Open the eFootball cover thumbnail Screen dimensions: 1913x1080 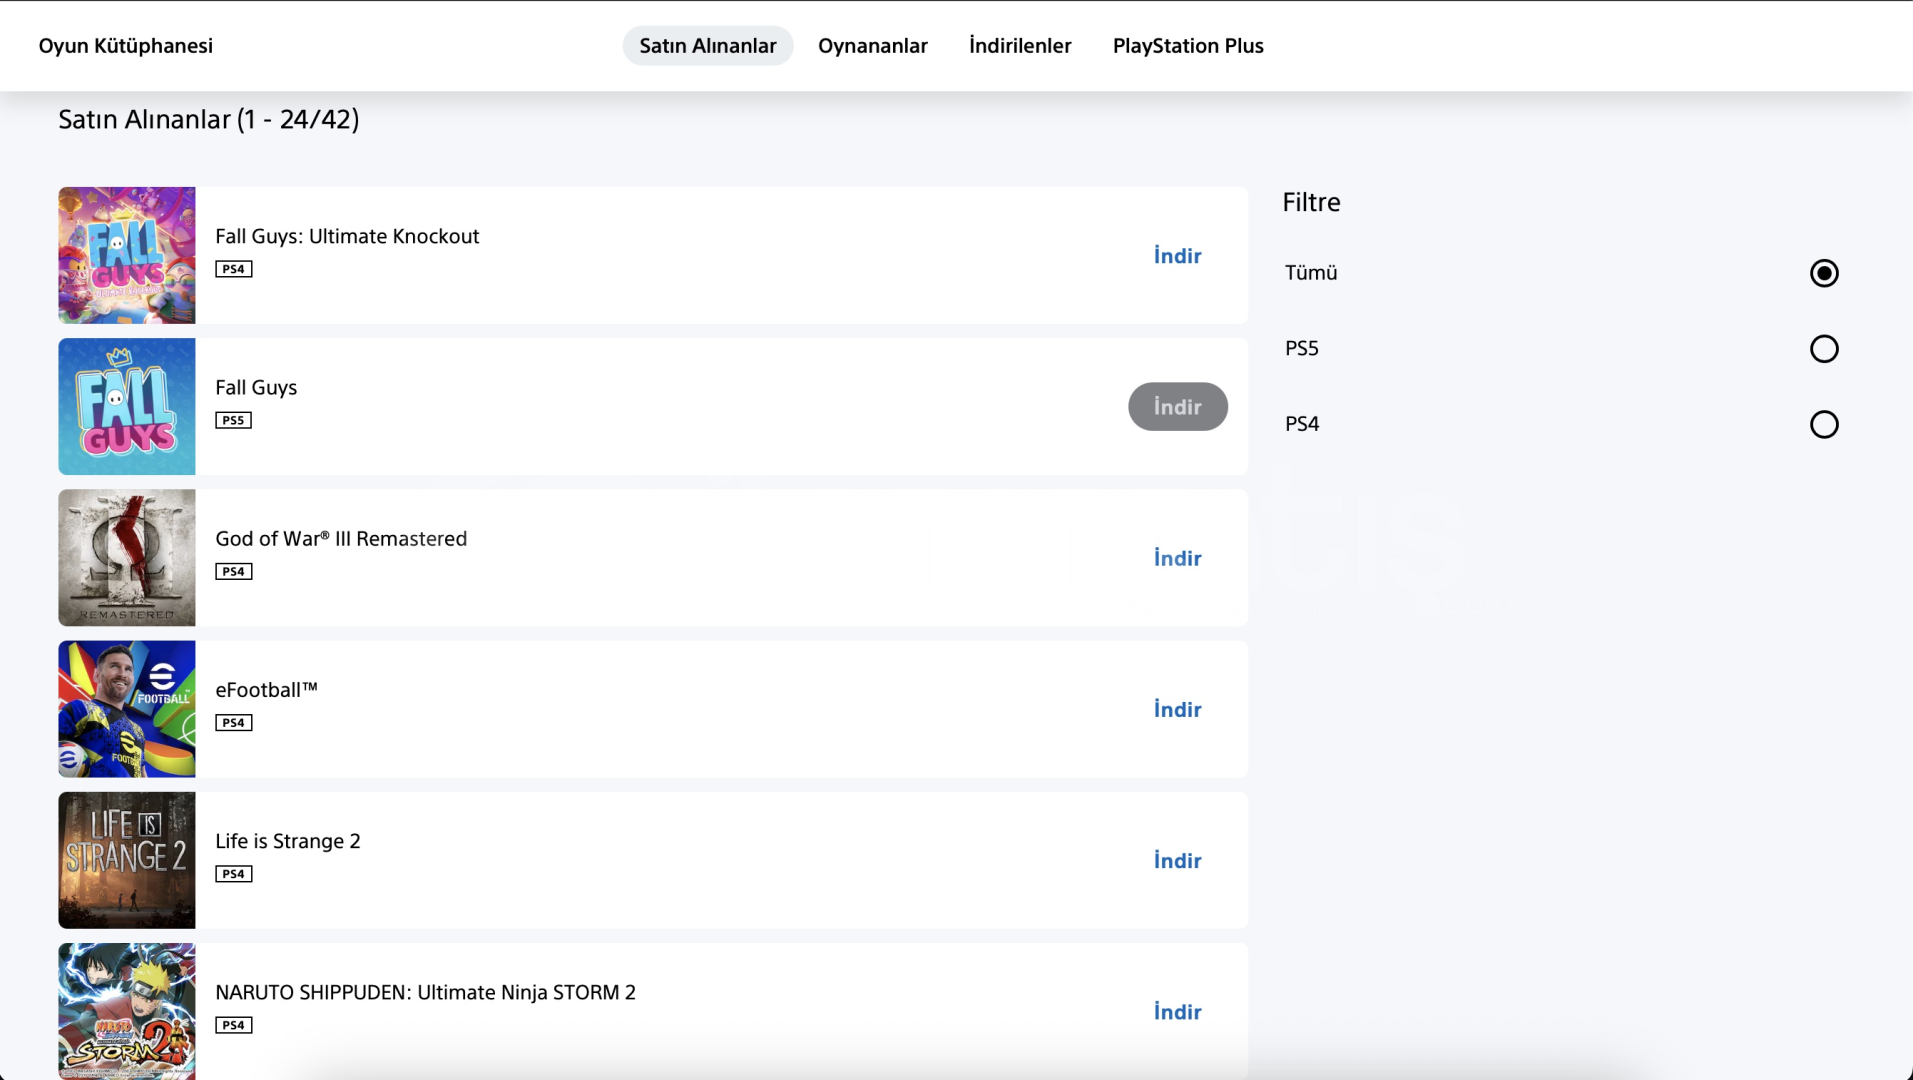tap(127, 709)
